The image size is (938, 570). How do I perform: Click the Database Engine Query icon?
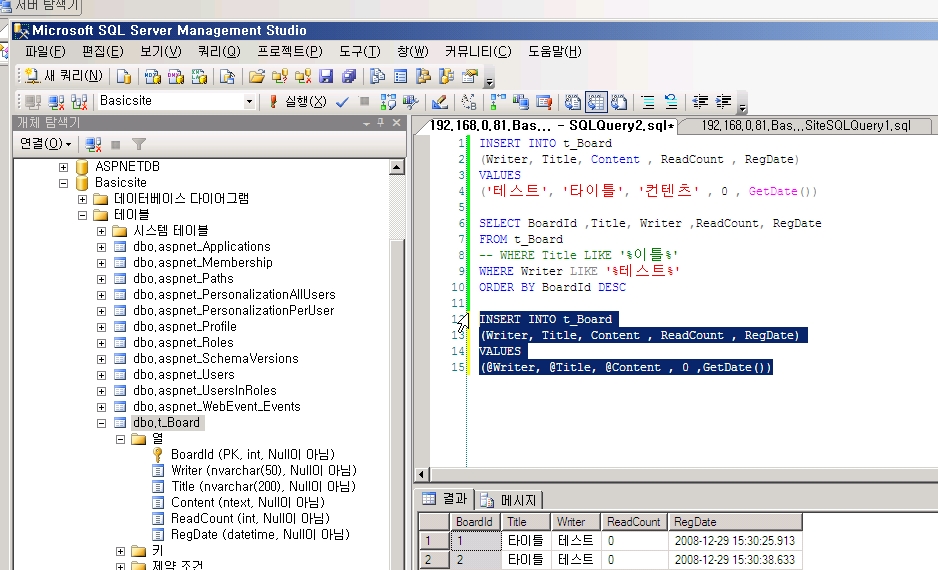[x=124, y=76]
